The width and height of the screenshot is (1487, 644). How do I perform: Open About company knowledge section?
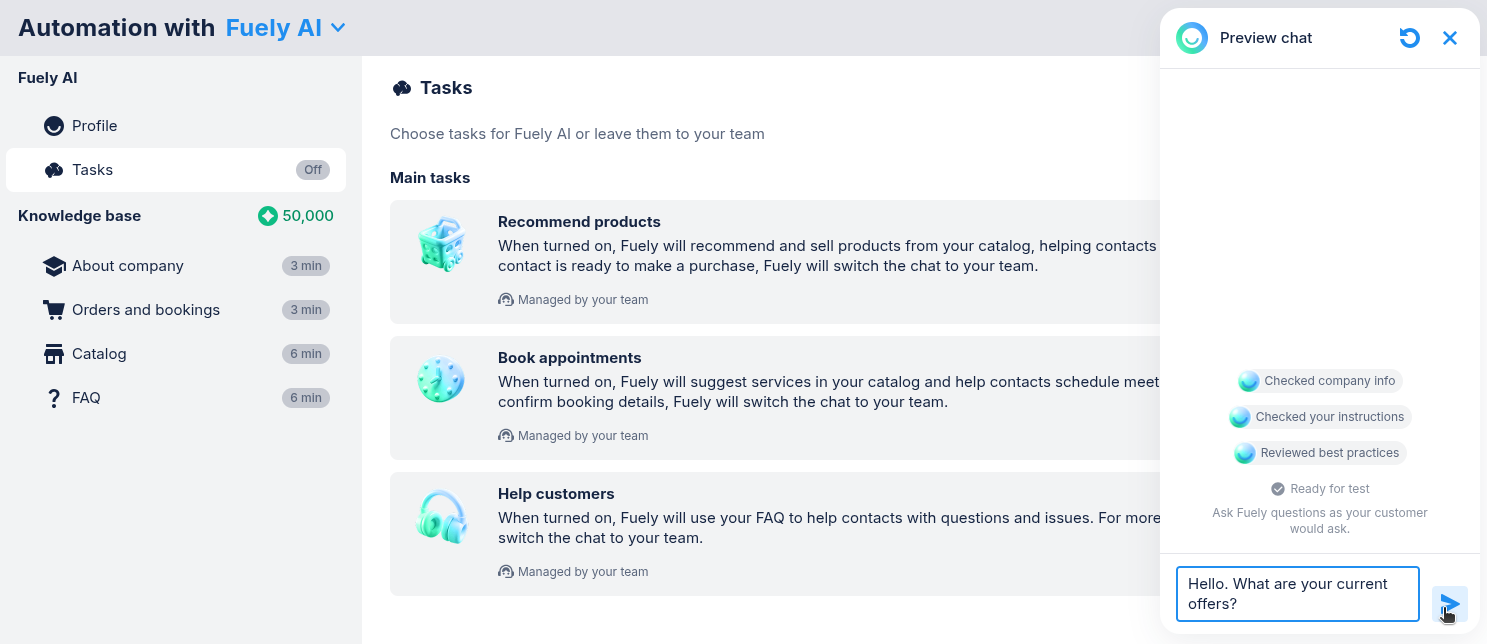tap(128, 266)
